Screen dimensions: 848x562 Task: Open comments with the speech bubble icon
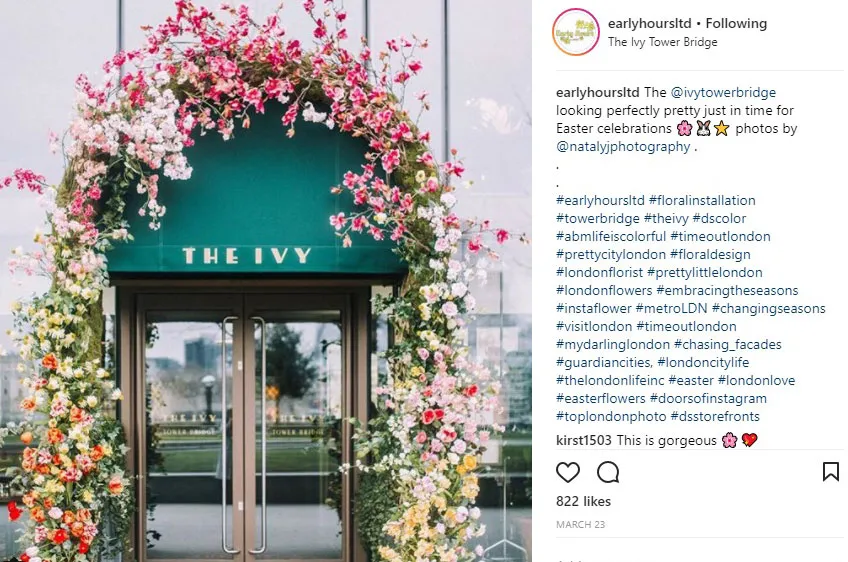click(608, 472)
